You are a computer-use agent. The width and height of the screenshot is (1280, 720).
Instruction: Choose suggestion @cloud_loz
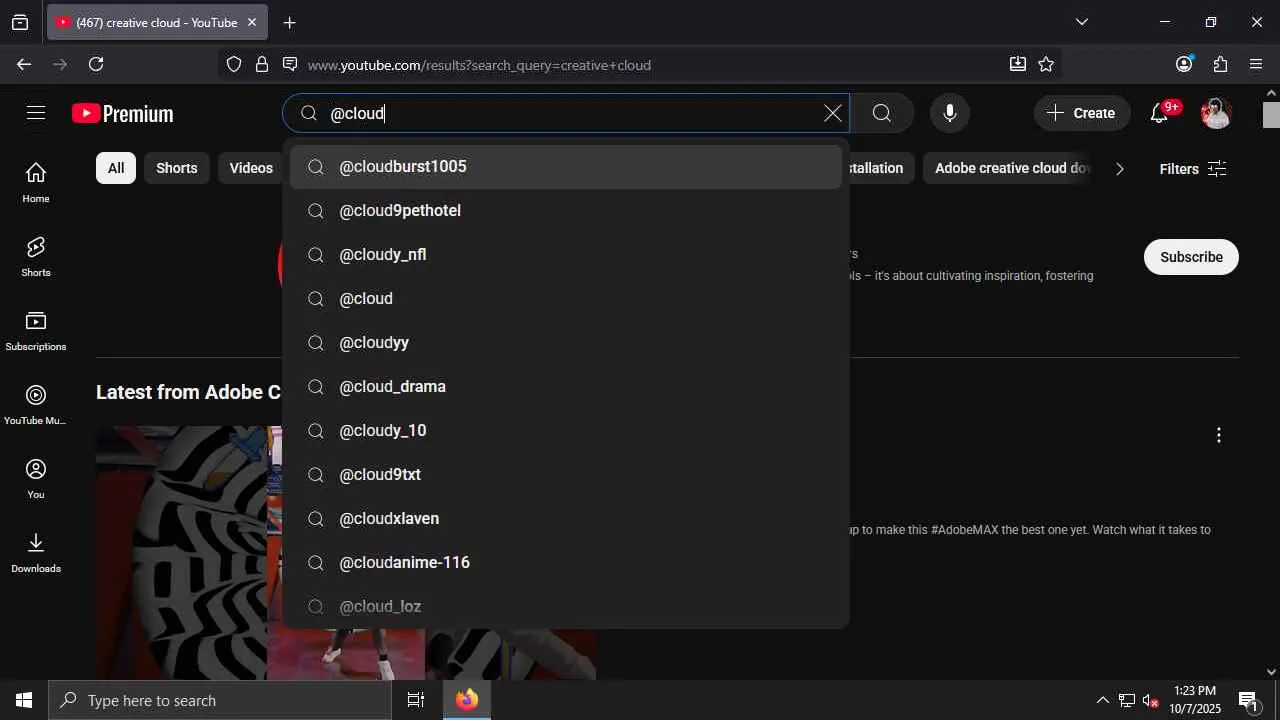[x=566, y=607]
